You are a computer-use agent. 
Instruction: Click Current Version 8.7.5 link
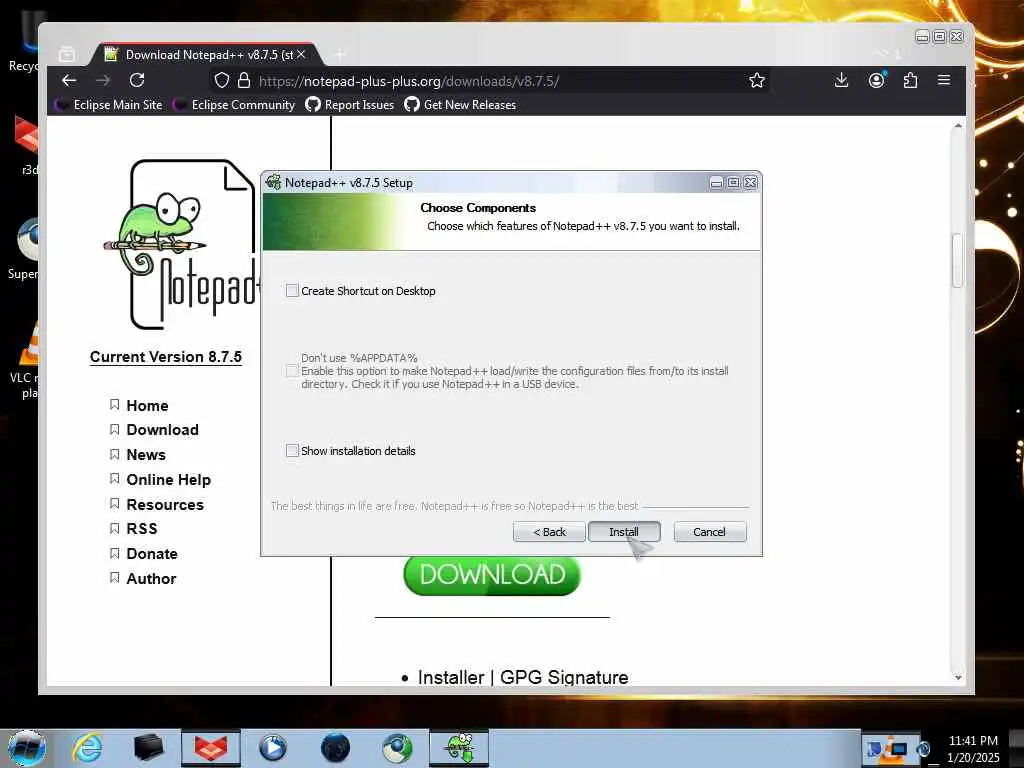166,357
